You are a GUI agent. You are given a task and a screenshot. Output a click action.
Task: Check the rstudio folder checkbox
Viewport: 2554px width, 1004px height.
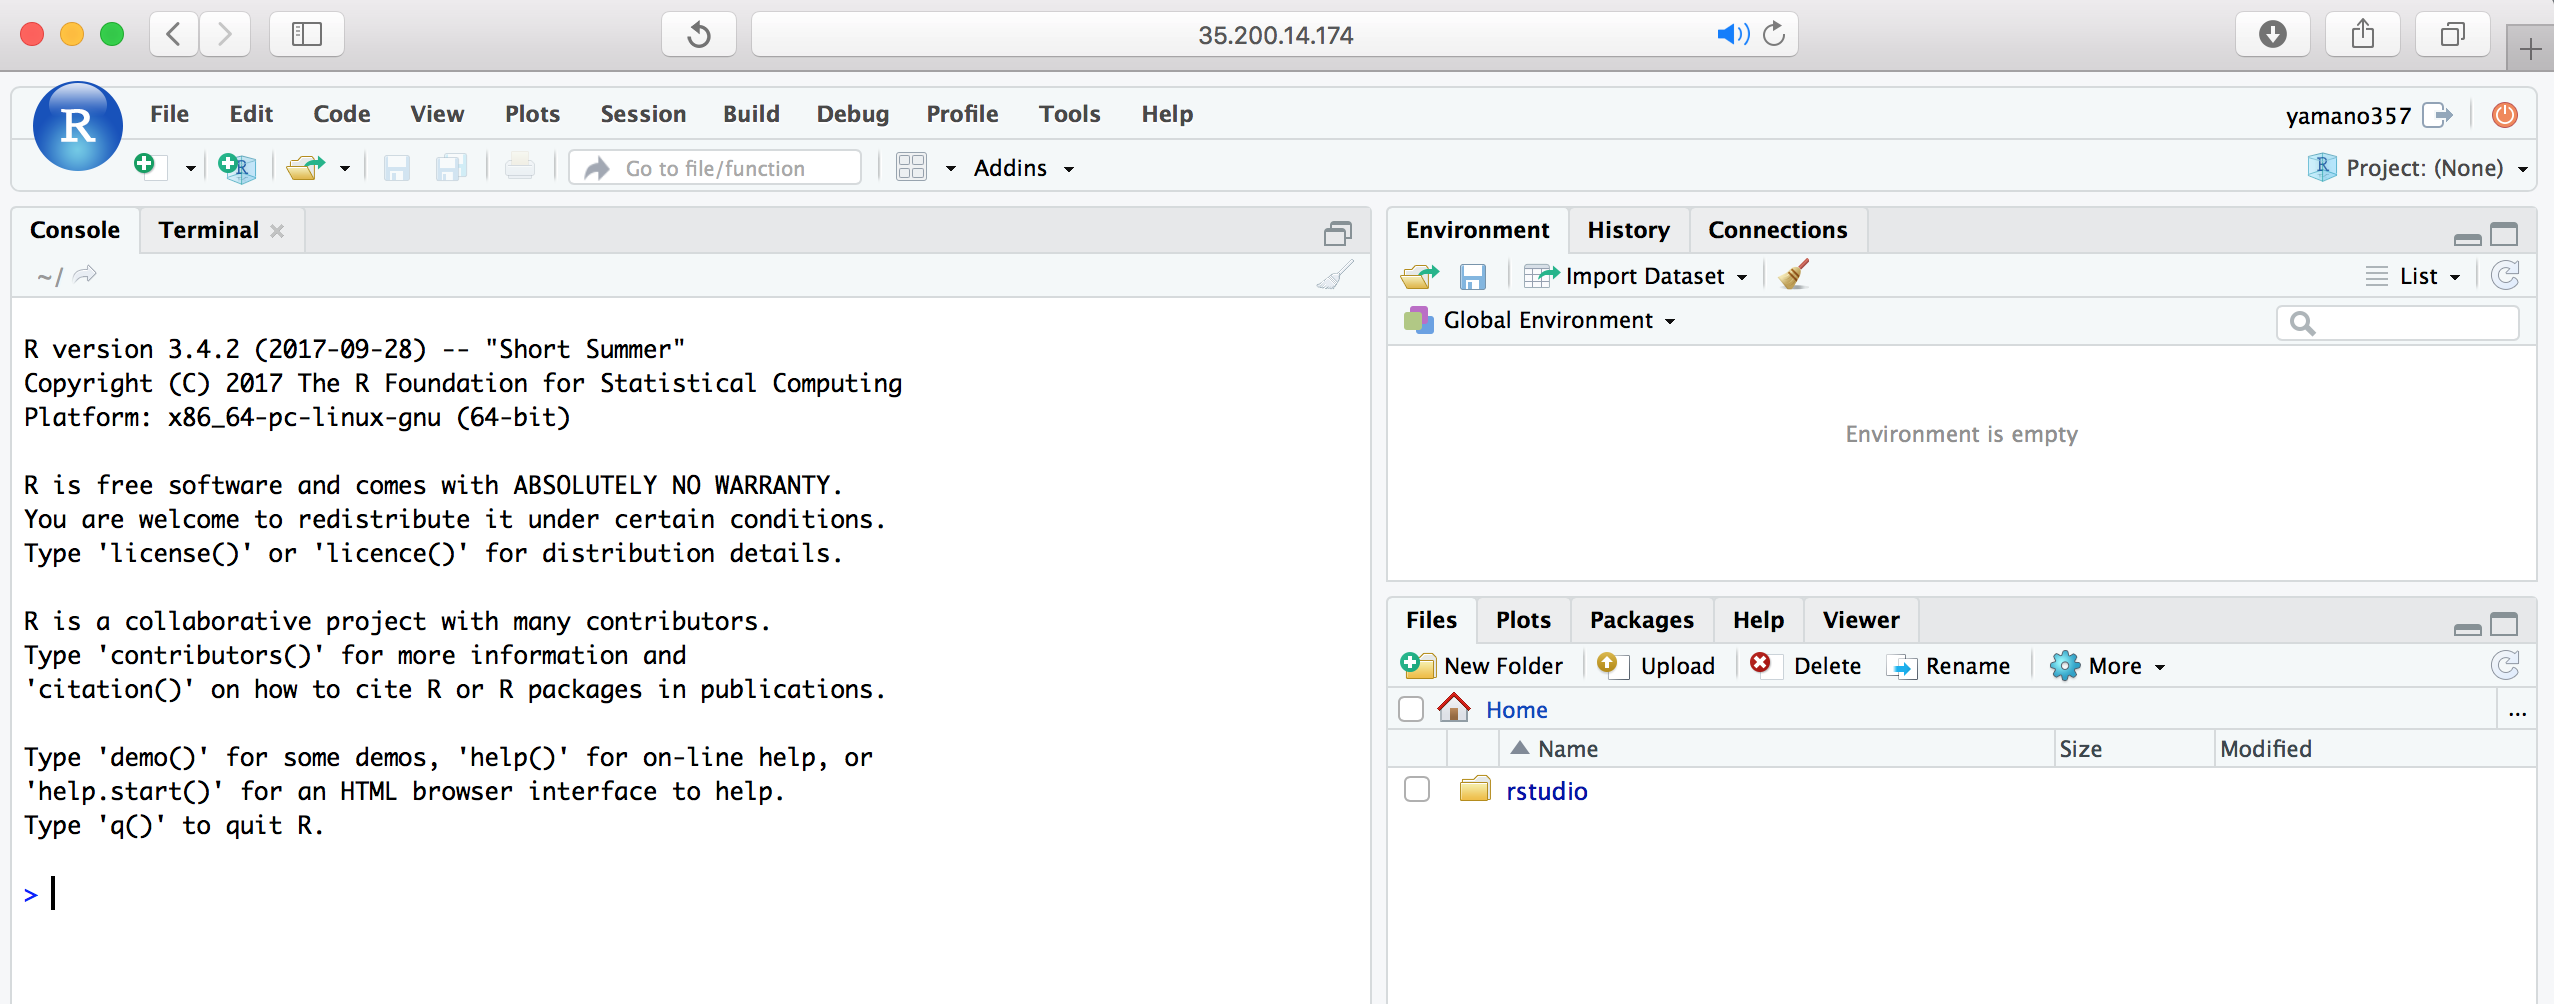1417,789
